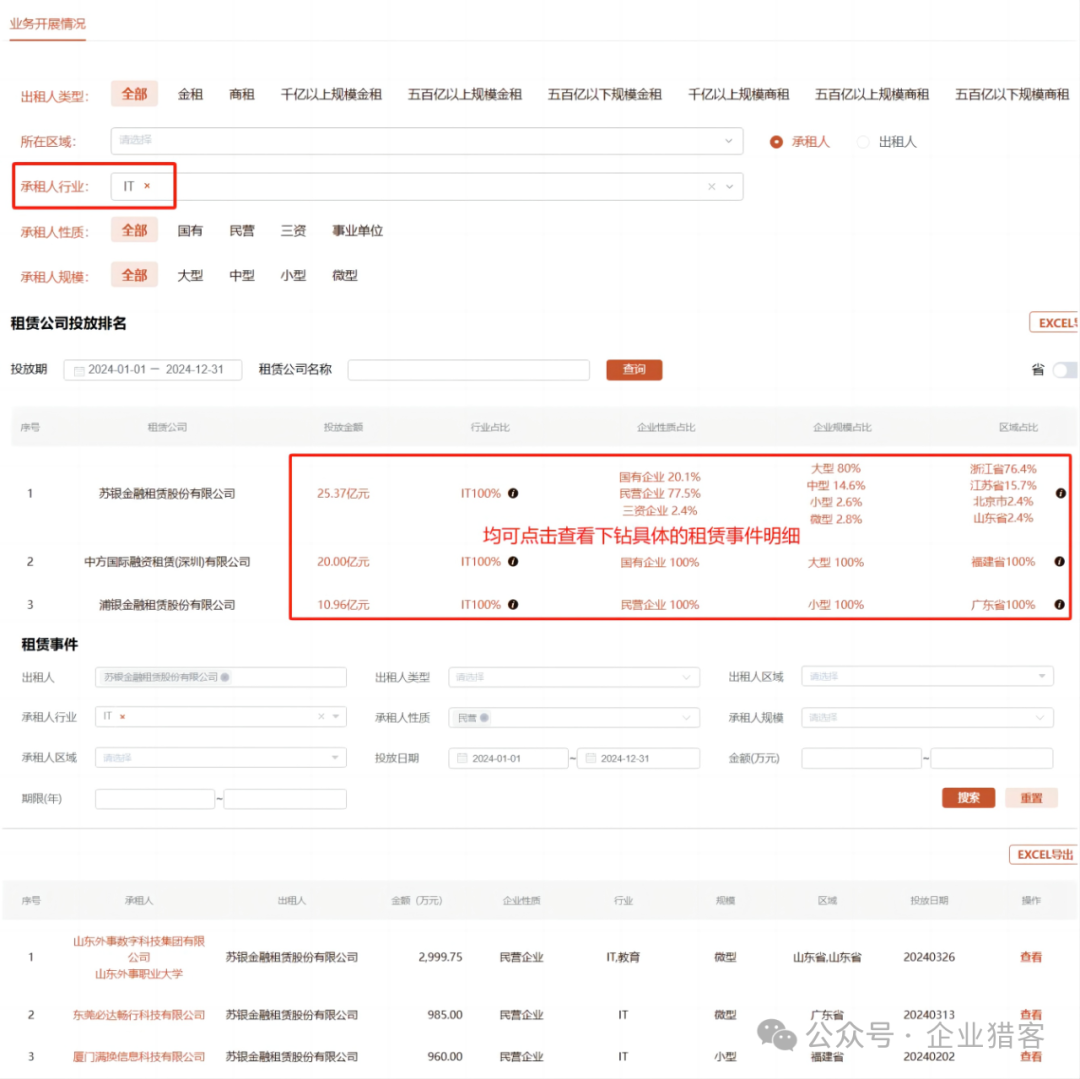Select 三资 under 承租人性质
This screenshot has width=1080, height=1079.
coord(293,231)
